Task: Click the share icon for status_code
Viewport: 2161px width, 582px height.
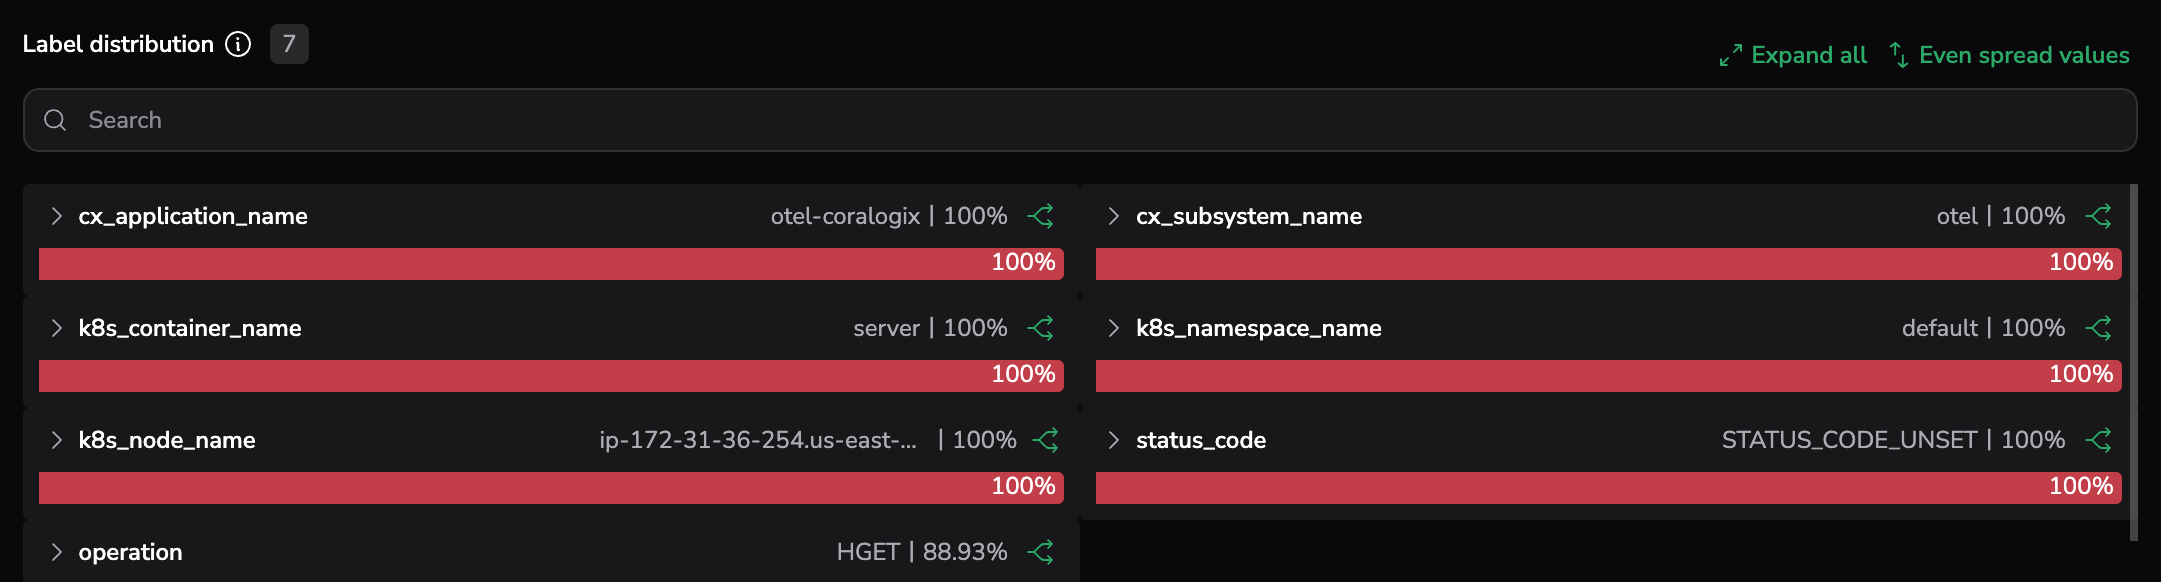Action: tap(2098, 440)
